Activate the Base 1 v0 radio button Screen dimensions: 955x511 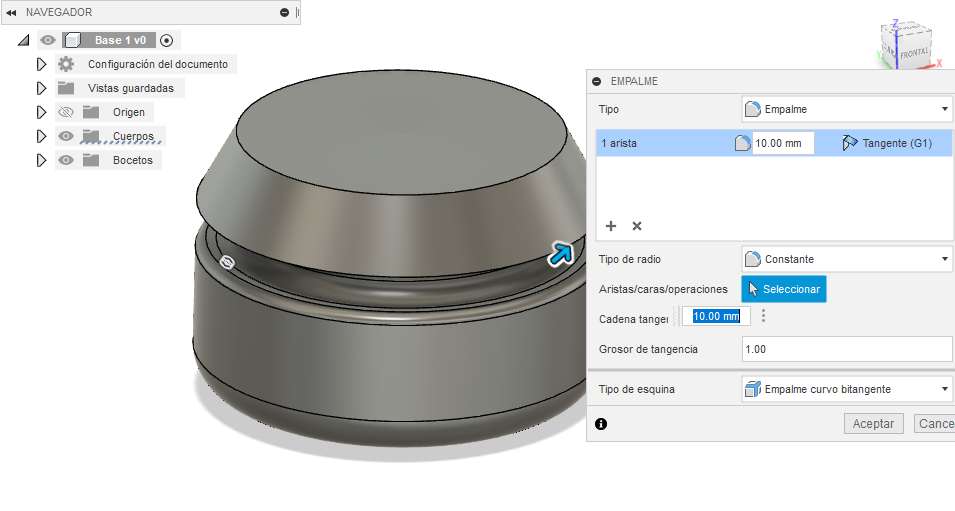[x=166, y=40]
